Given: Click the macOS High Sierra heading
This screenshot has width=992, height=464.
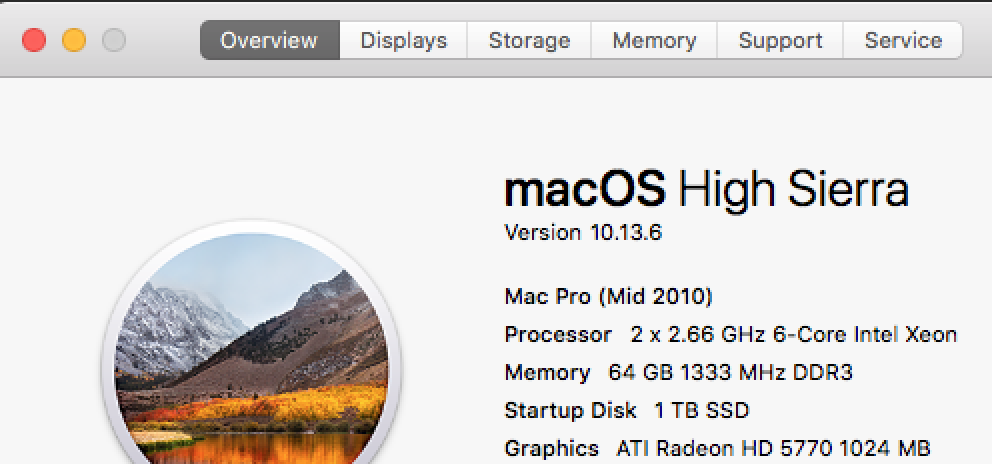Looking at the screenshot, I should 706,191.
